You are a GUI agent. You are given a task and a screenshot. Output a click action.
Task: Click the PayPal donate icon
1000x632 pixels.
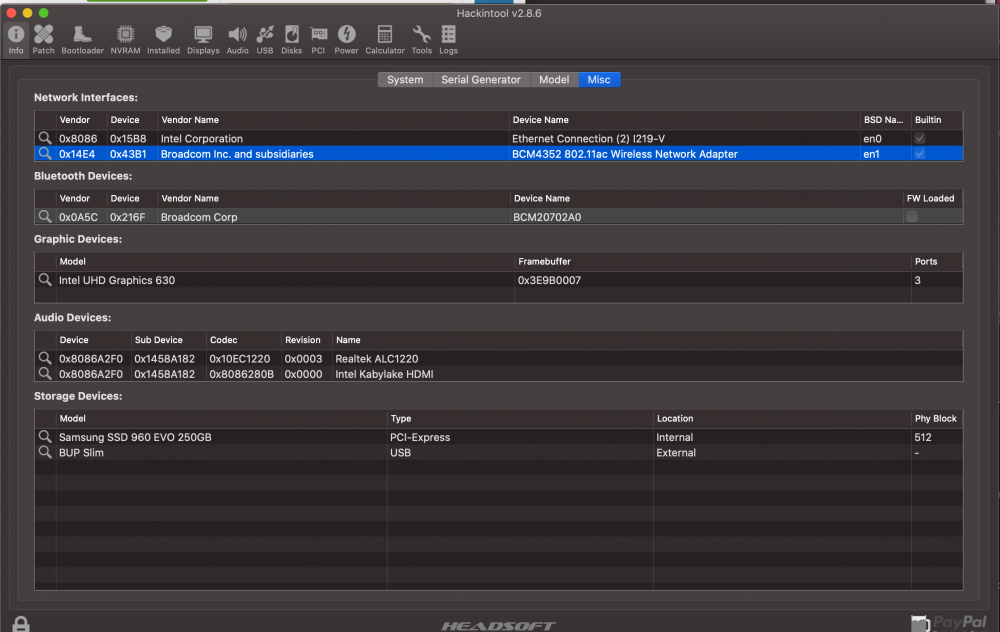pyautogui.click(x=948, y=623)
